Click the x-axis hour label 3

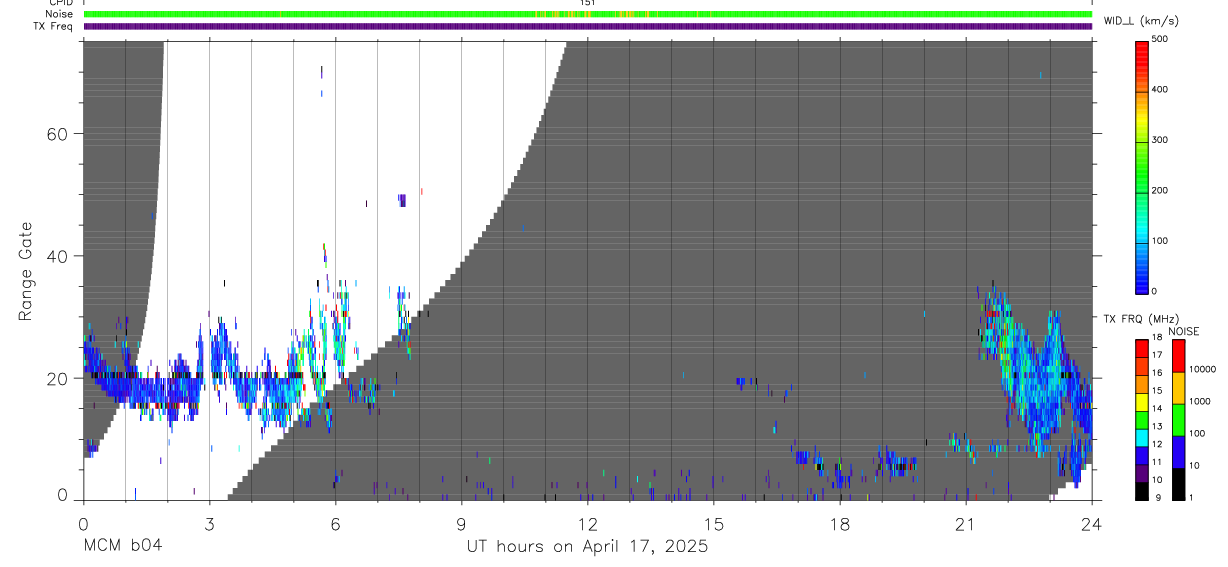[209, 523]
